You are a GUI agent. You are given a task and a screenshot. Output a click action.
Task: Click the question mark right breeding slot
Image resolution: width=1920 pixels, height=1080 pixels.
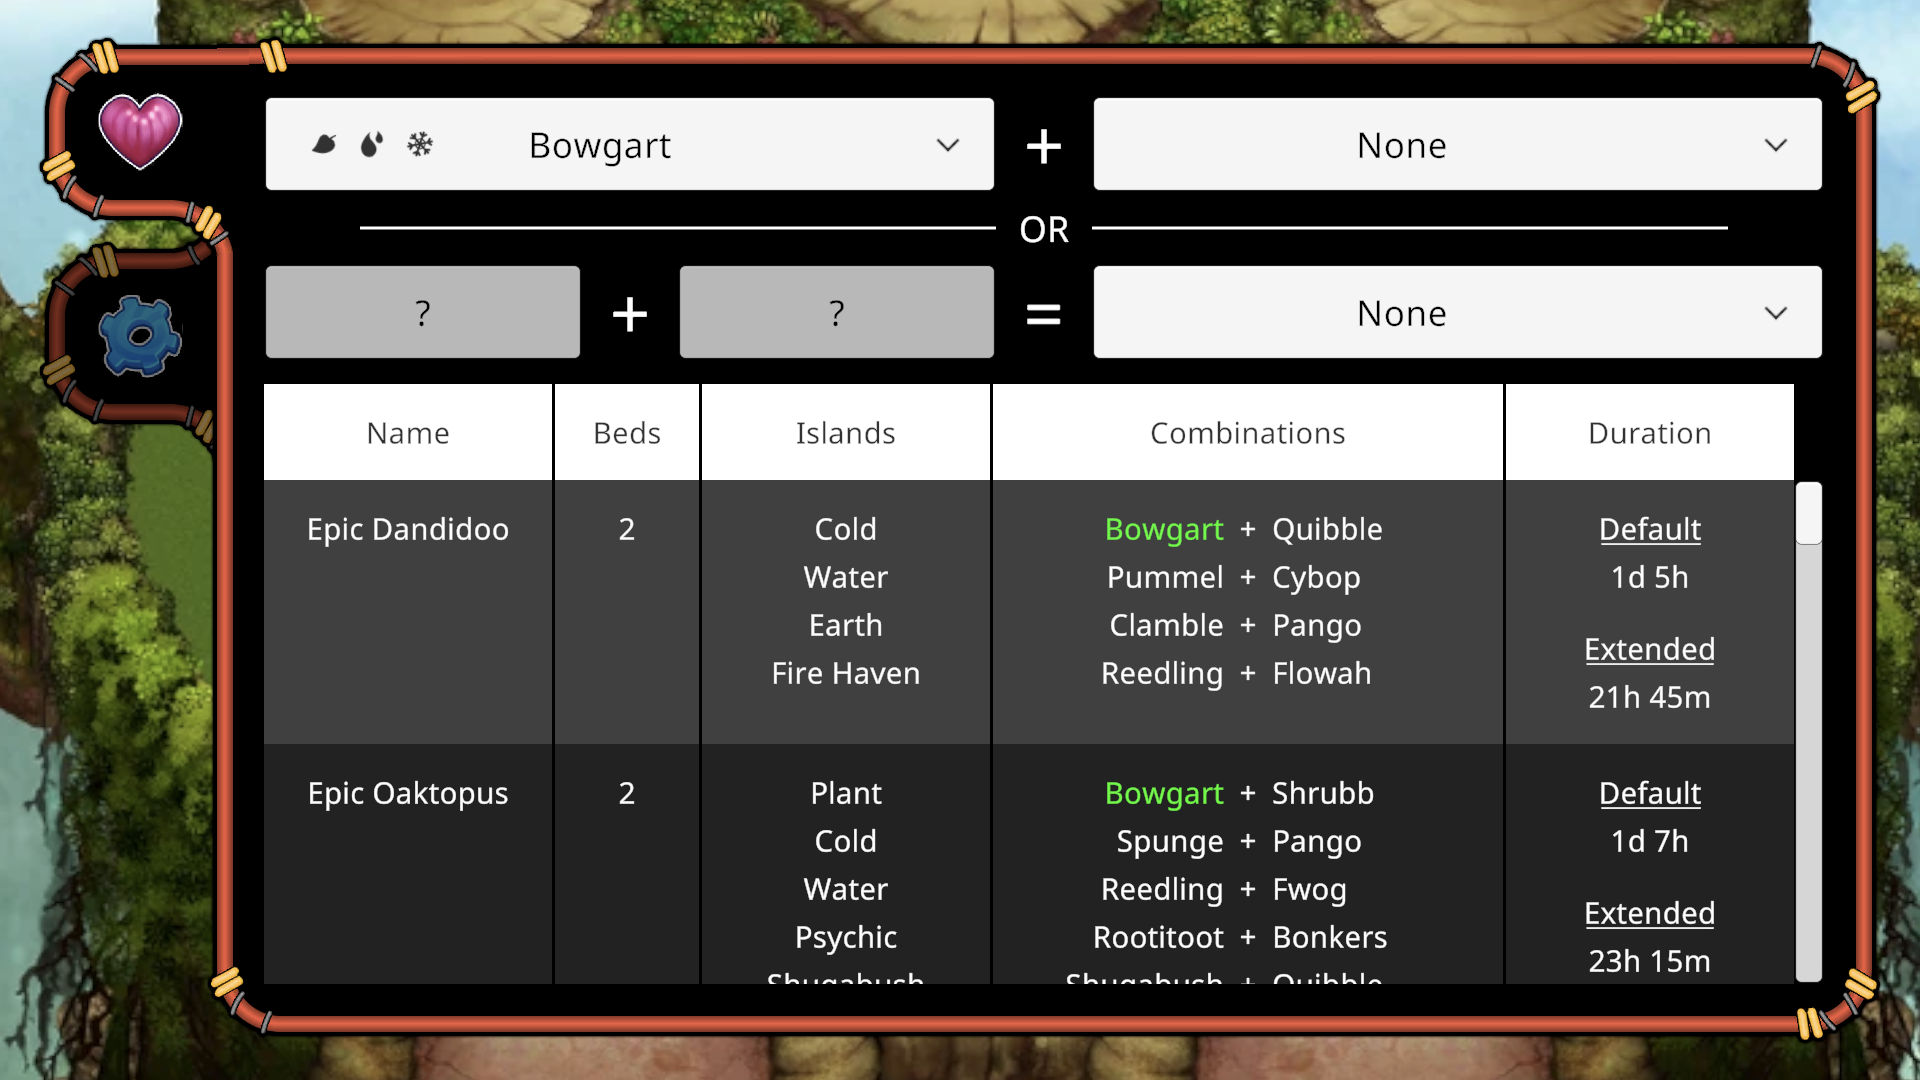[835, 313]
